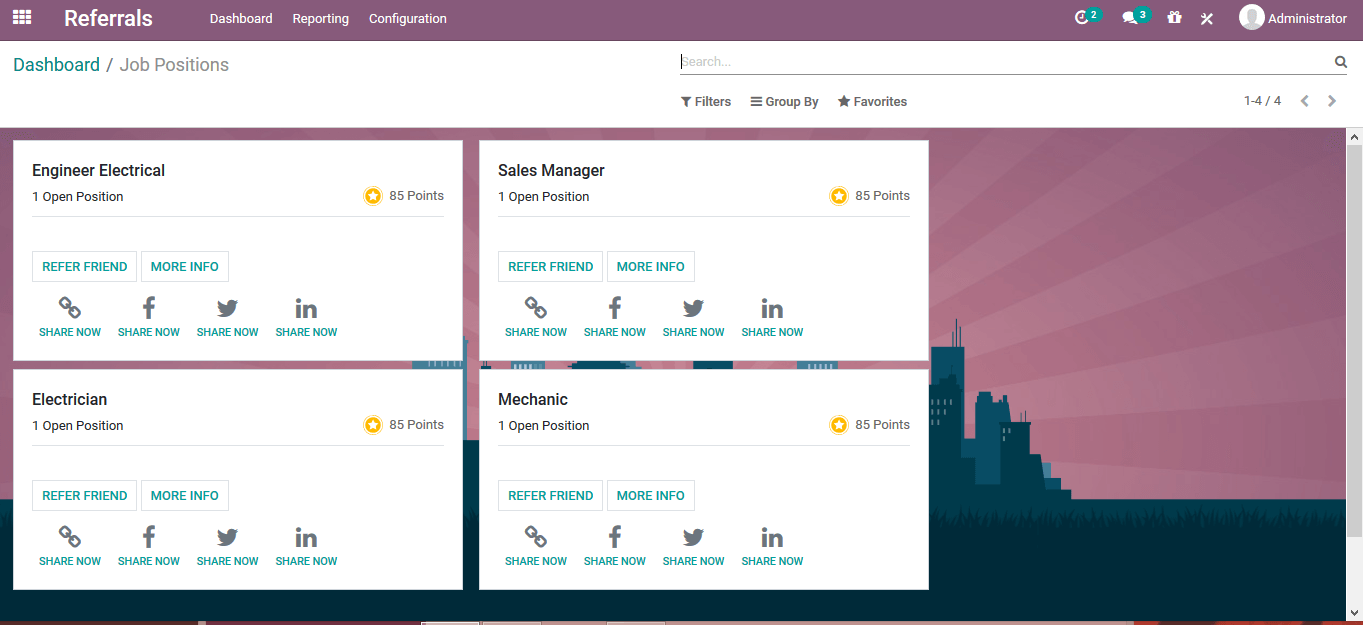Open the Dashboard menu
1363x625 pixels.
(x=241, y=19)
